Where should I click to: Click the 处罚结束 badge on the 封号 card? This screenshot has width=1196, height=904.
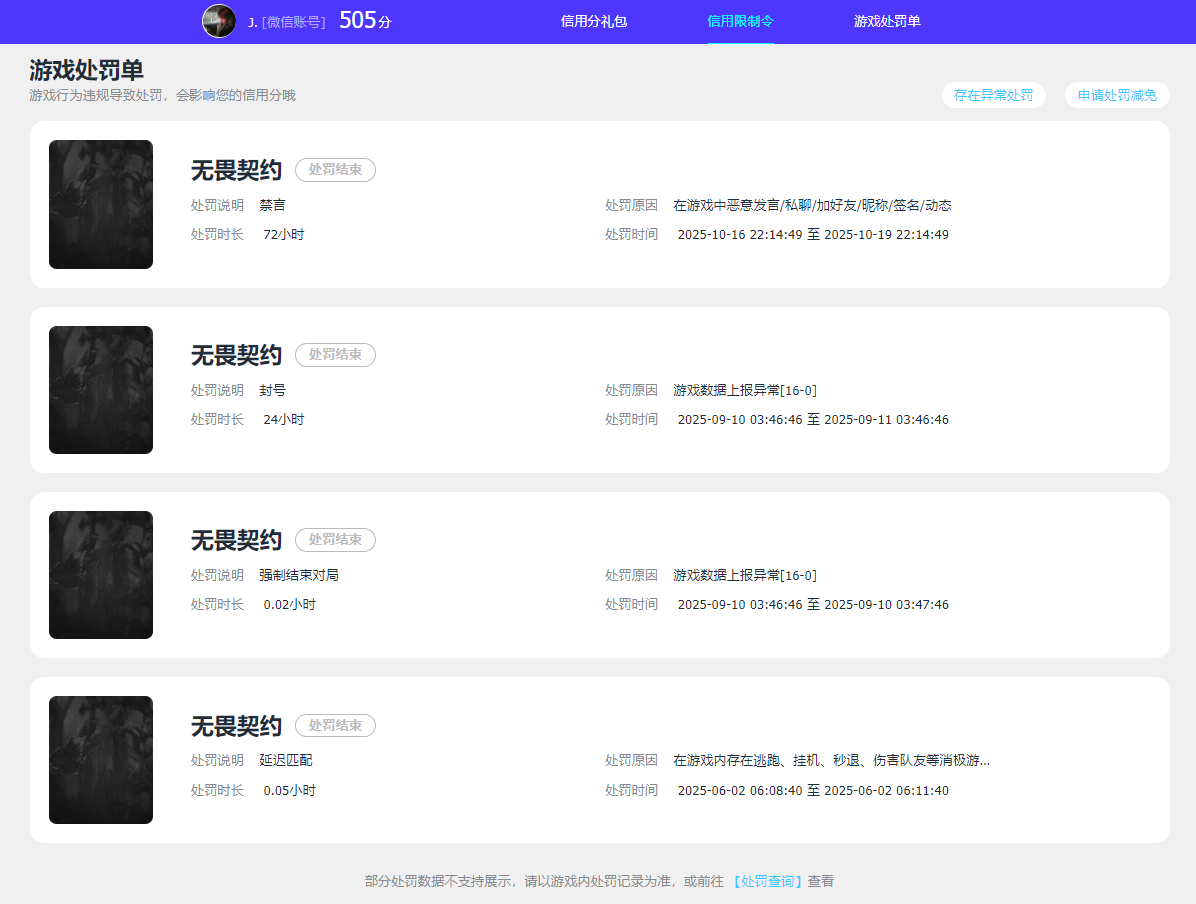pyautogui.click(x=335, y=355)
